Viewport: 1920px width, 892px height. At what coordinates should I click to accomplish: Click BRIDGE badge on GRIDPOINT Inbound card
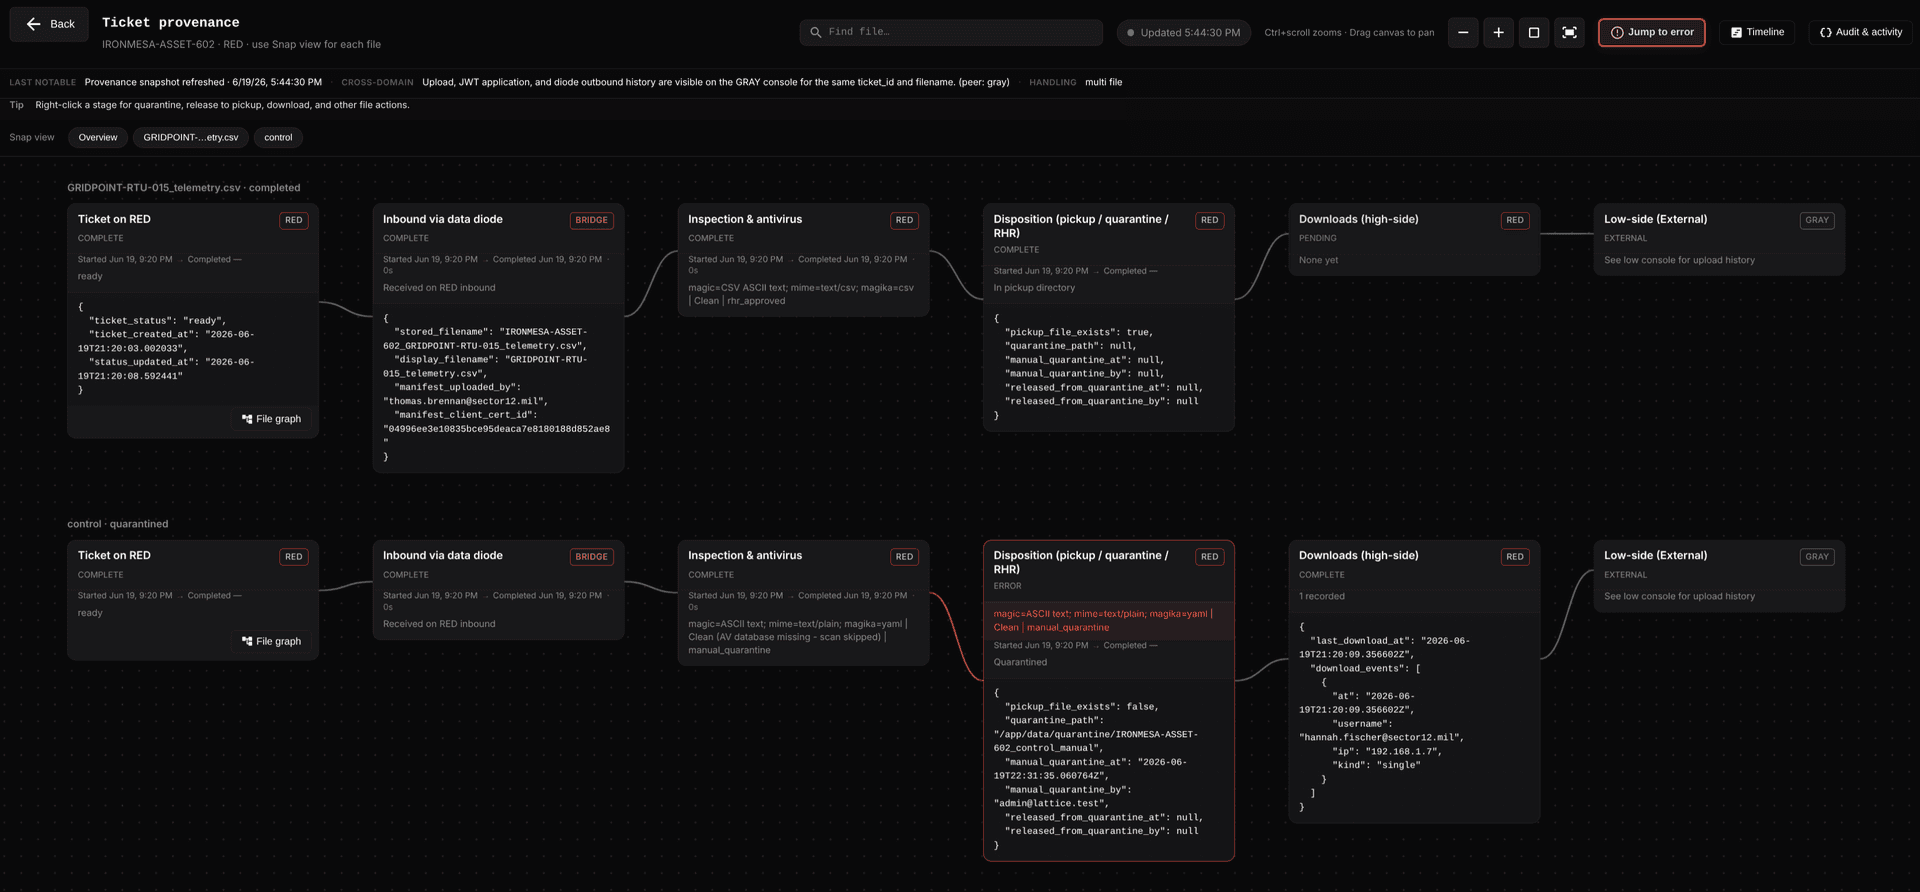coord(591,220)
